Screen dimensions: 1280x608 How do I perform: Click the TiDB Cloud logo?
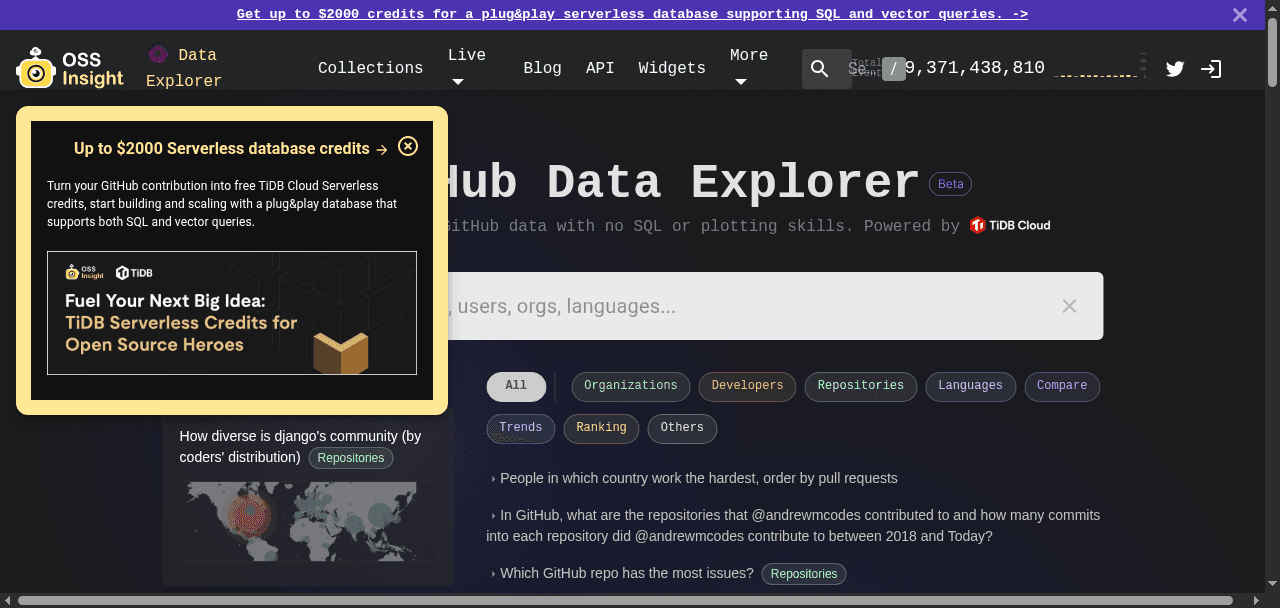tap(1010, 226)
